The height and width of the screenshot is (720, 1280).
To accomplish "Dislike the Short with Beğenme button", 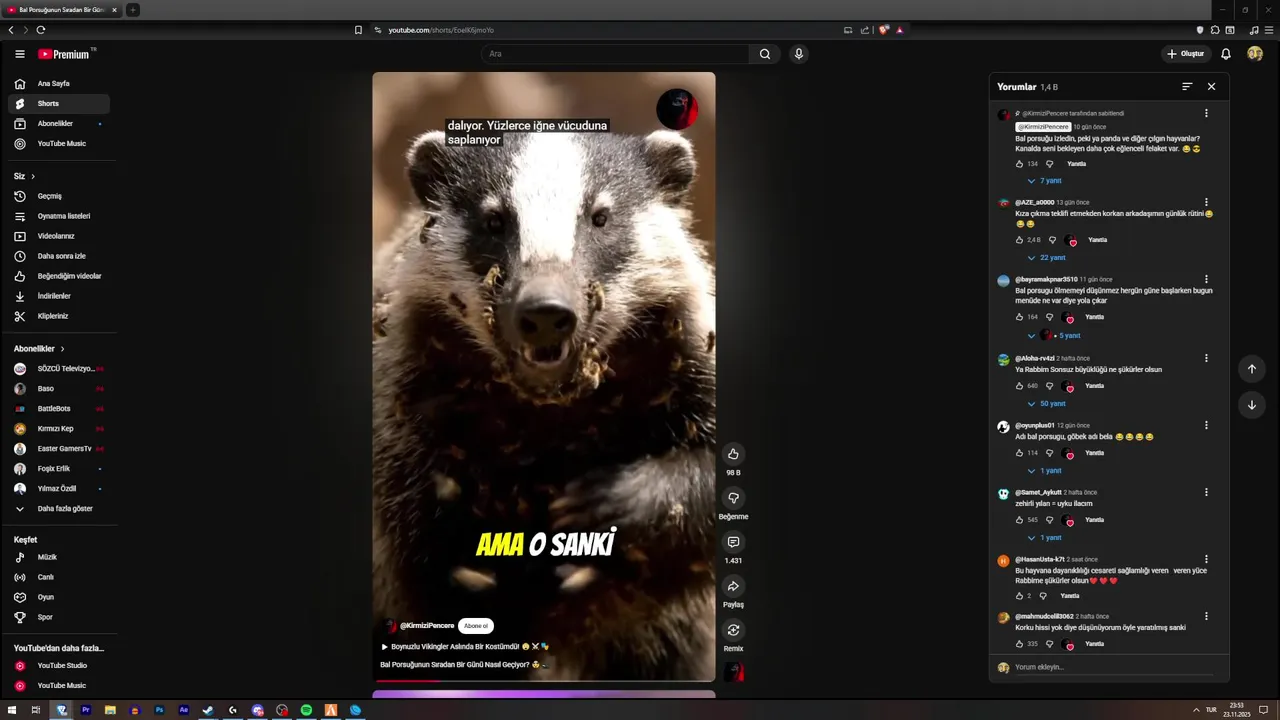I will point(733,498).
